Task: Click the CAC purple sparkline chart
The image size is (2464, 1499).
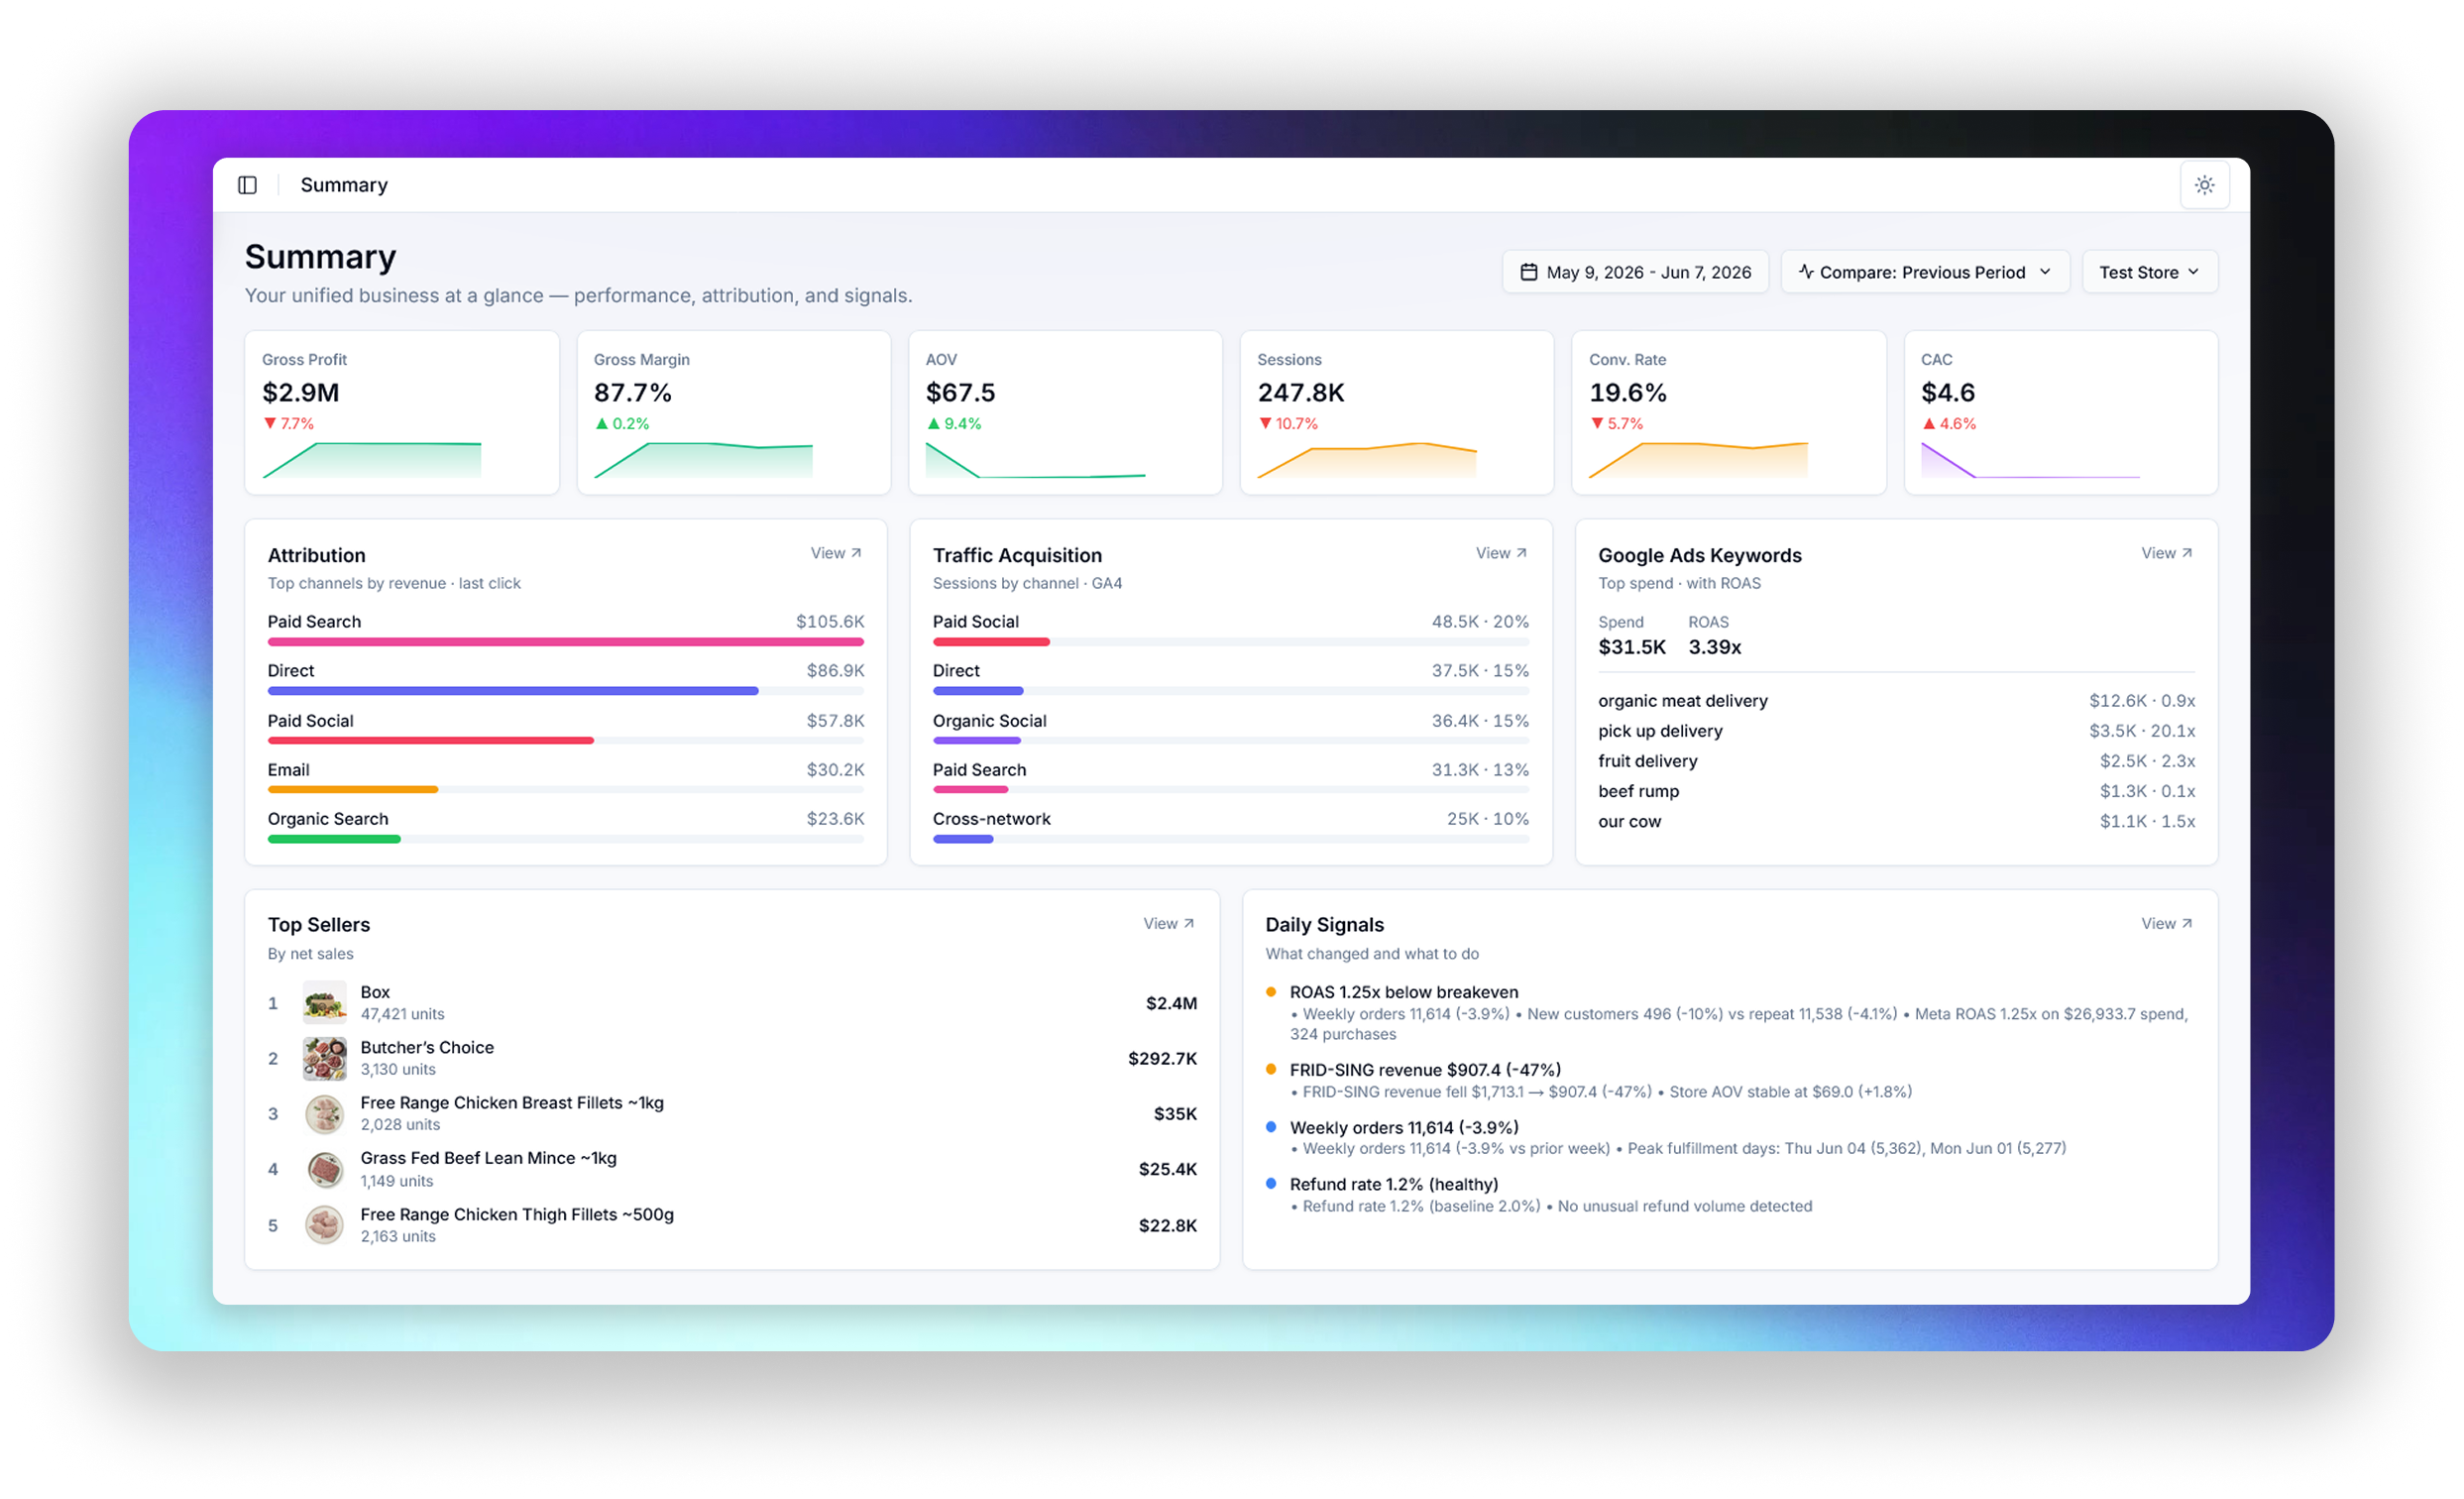Action: pyautogui.click(x=2030, y=461)
